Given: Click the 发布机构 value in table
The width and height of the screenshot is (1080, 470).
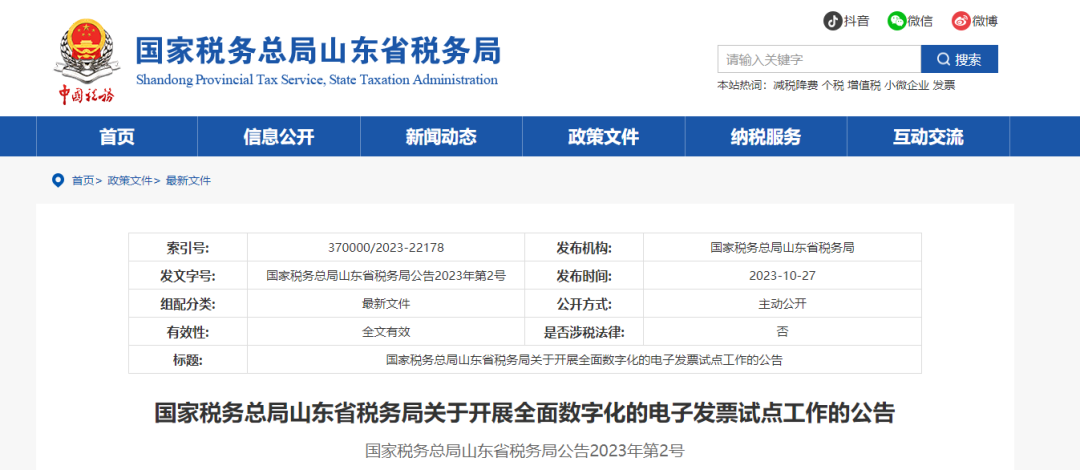Looking at the screenshot, I should pos(782,247).
